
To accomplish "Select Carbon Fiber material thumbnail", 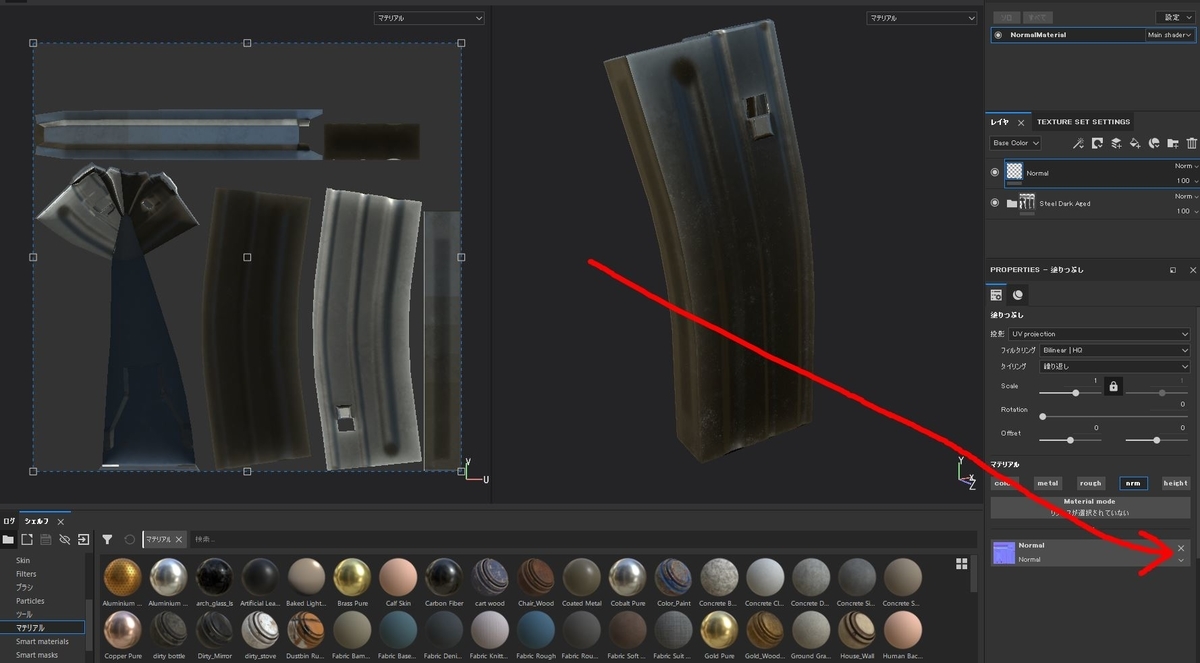I will pos(444,577).
